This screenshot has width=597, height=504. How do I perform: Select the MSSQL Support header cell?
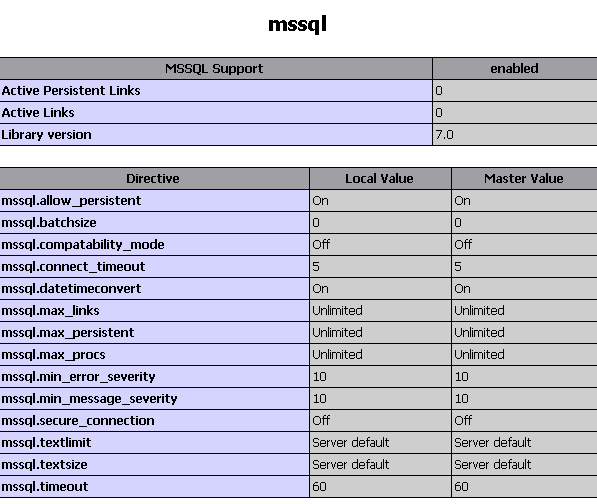[x=214, y=69]
